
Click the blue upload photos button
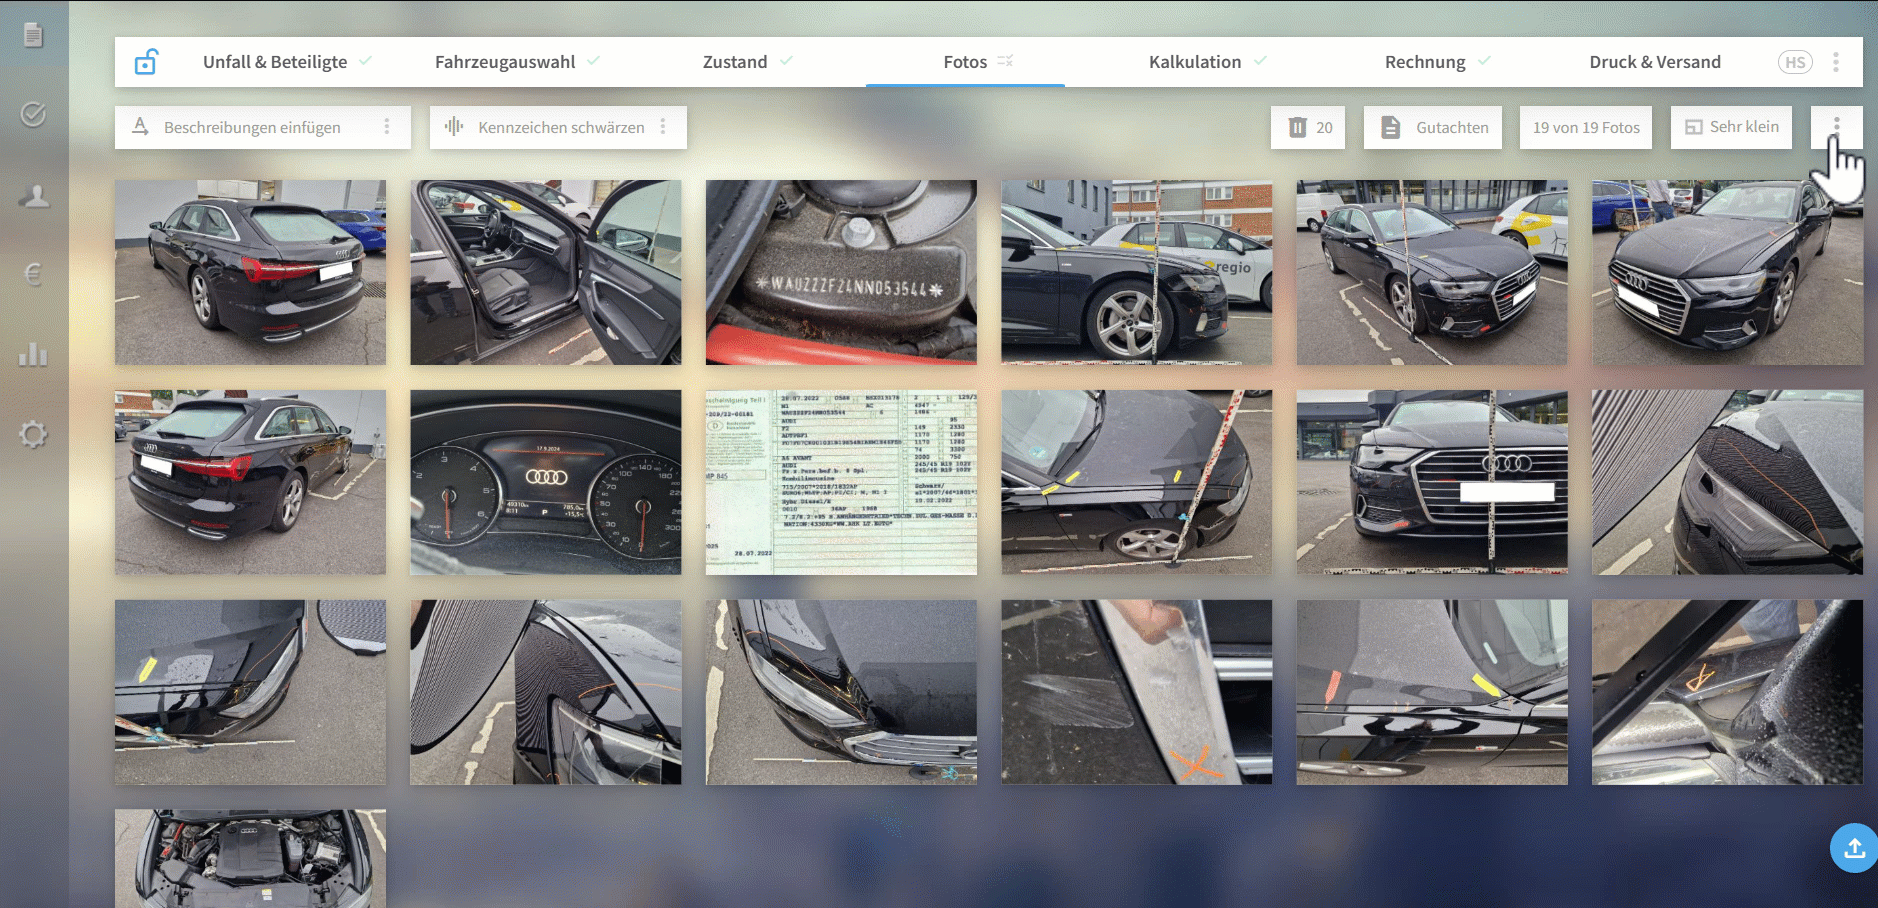(x=1854, y=848)
